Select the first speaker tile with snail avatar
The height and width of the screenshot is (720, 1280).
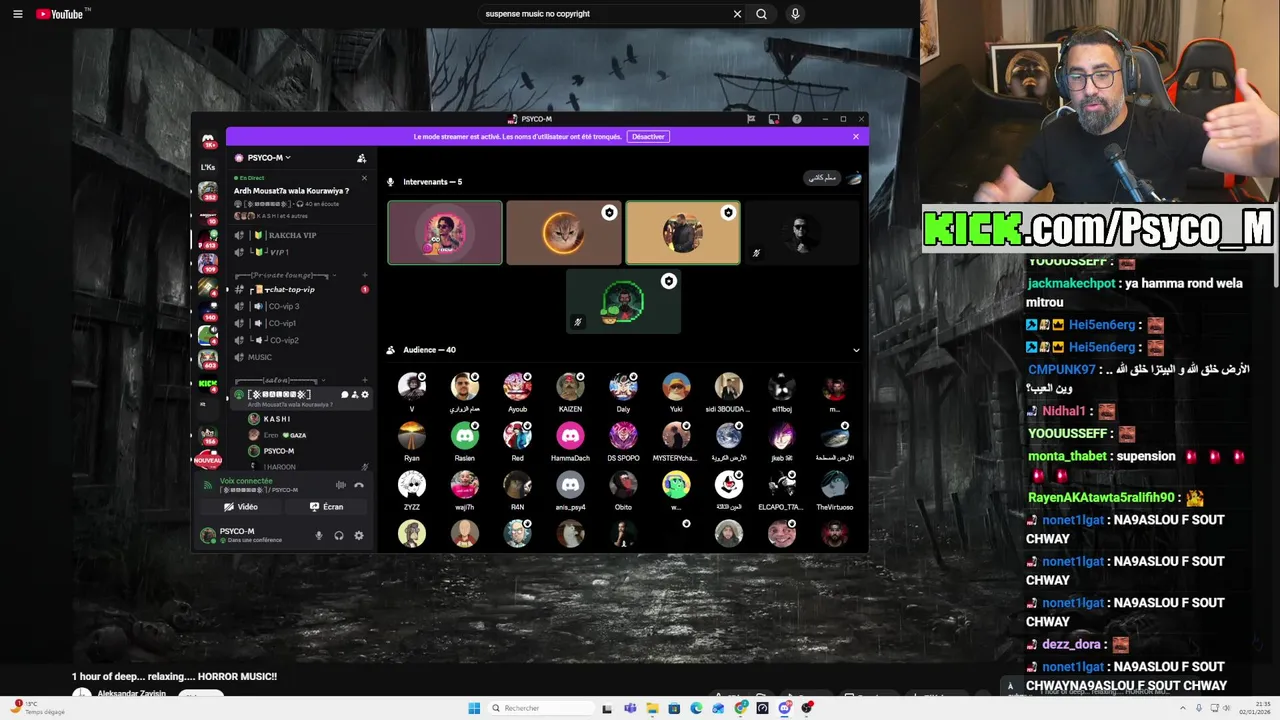445,233
